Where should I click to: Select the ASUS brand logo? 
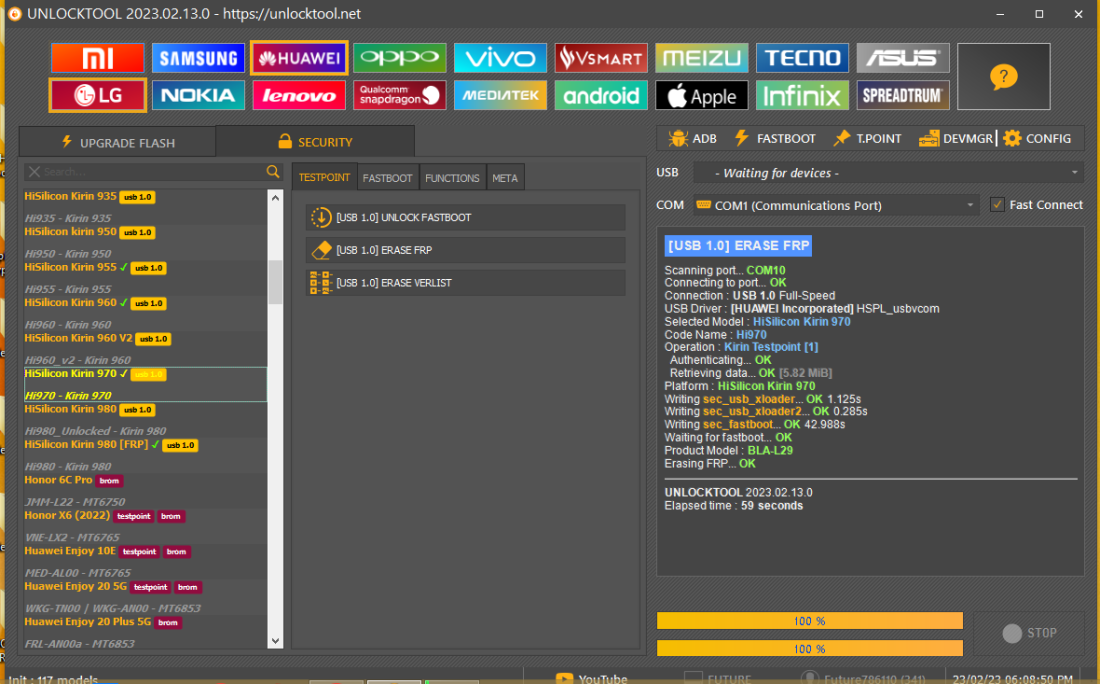(903, 58)
